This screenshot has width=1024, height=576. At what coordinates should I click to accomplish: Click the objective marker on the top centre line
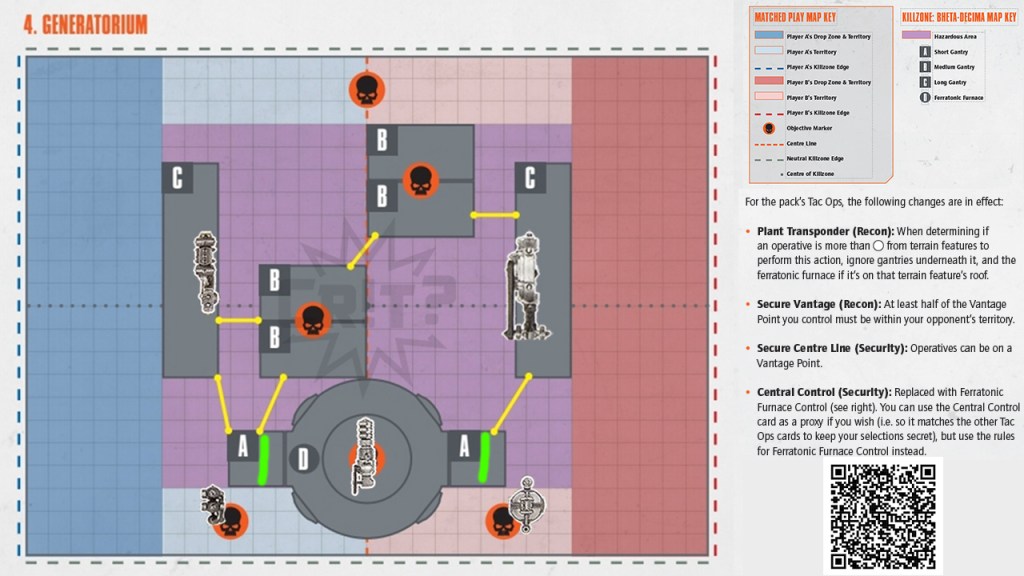pyautogui.click(x=366, y=90)
